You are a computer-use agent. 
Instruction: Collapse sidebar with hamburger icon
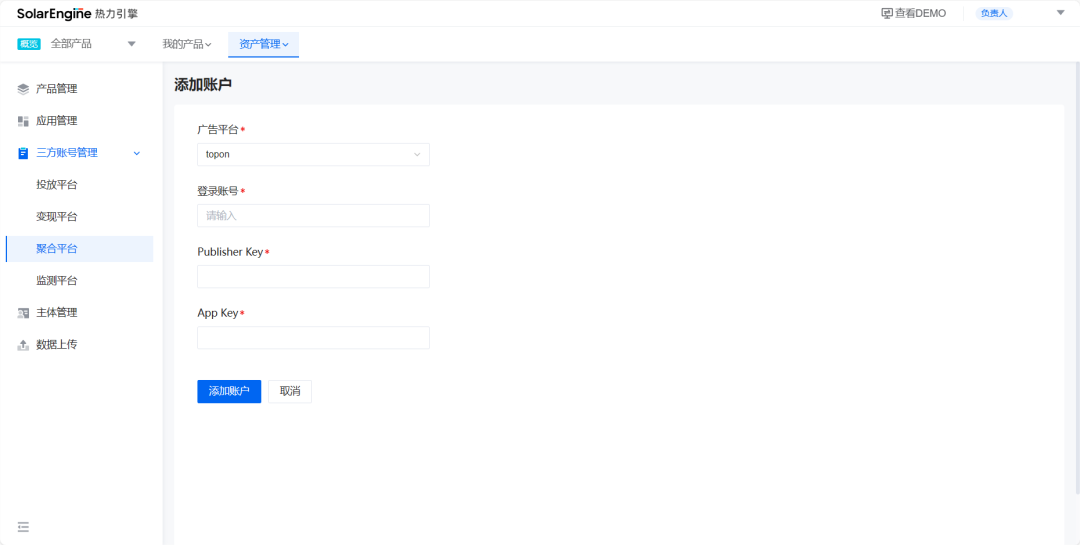(23, 527)
